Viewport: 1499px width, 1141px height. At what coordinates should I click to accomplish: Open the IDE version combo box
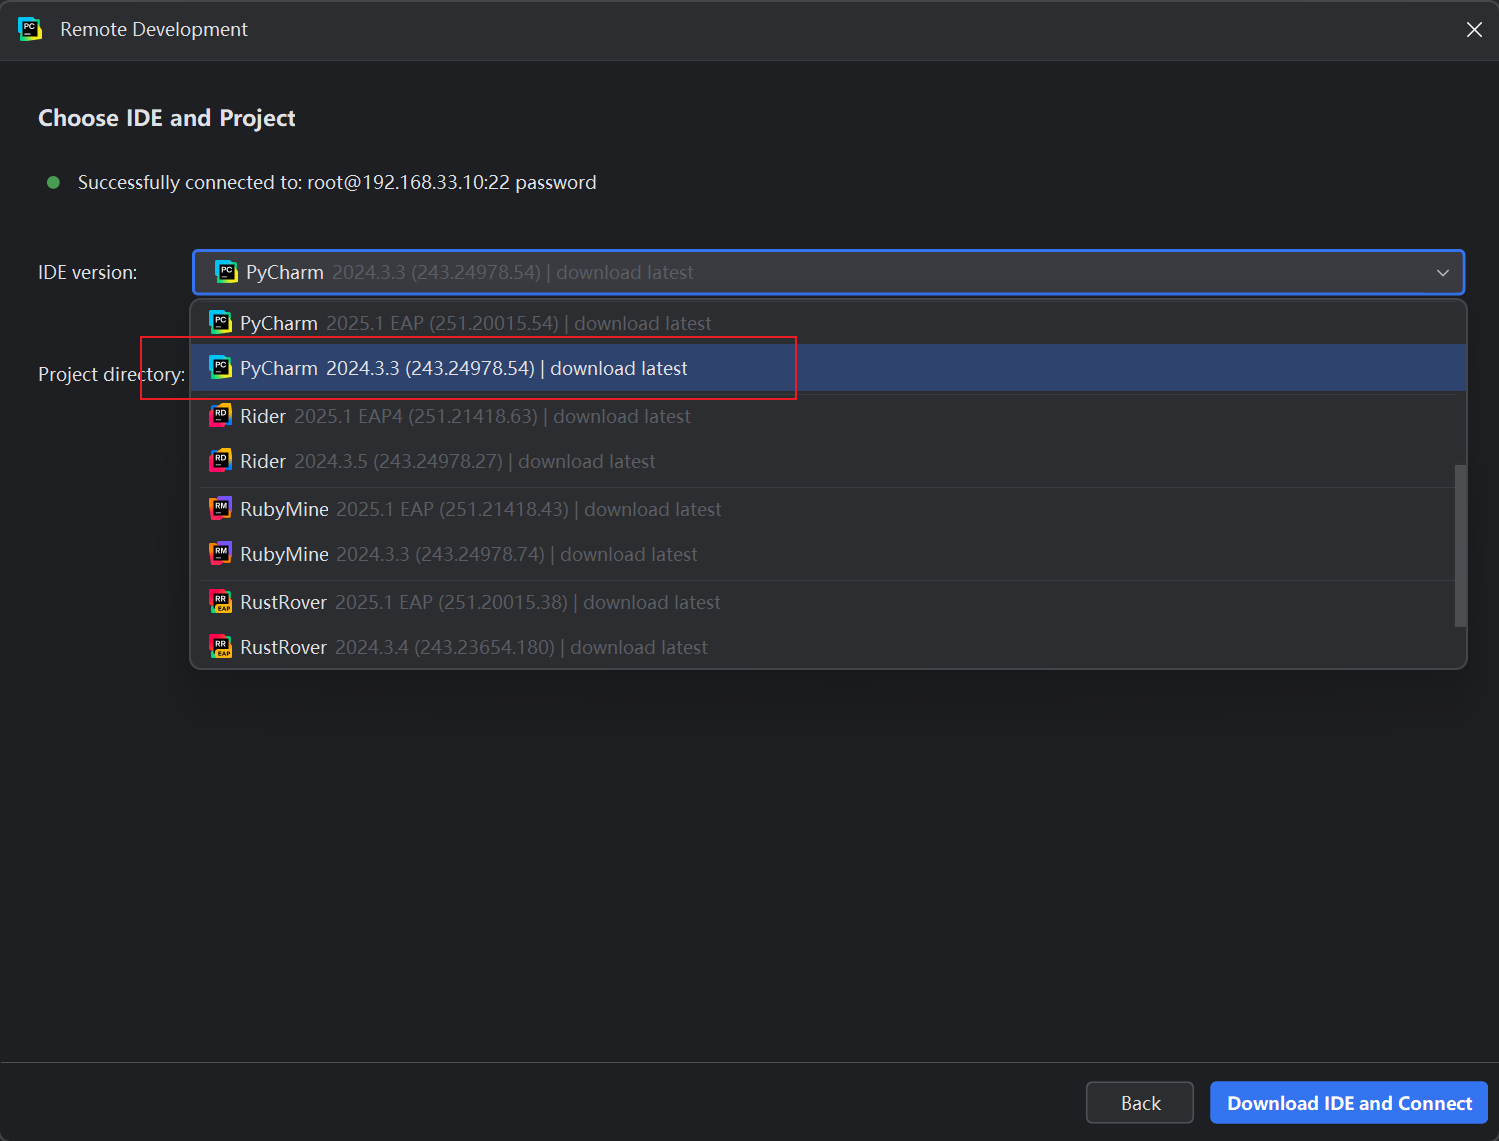click(828, 272)
